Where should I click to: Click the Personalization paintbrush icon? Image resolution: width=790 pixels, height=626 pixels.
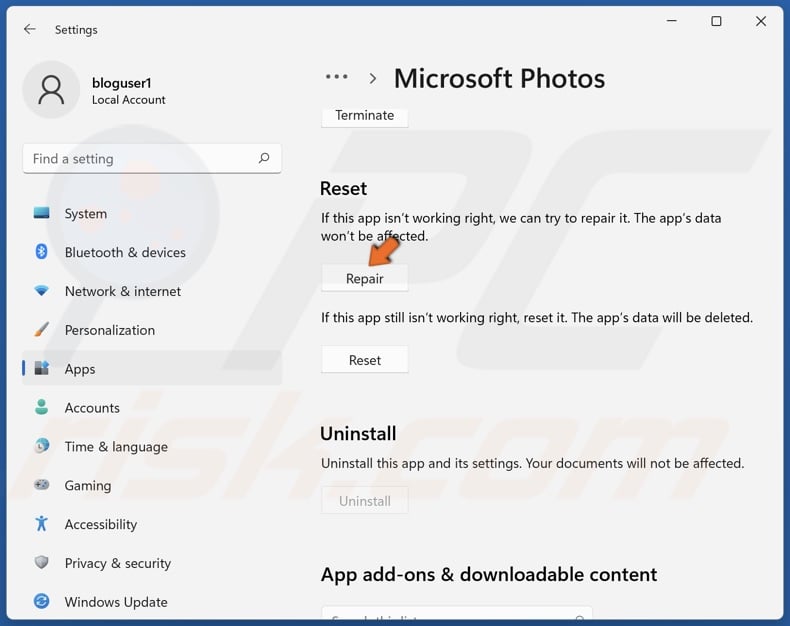click(41, 330)
